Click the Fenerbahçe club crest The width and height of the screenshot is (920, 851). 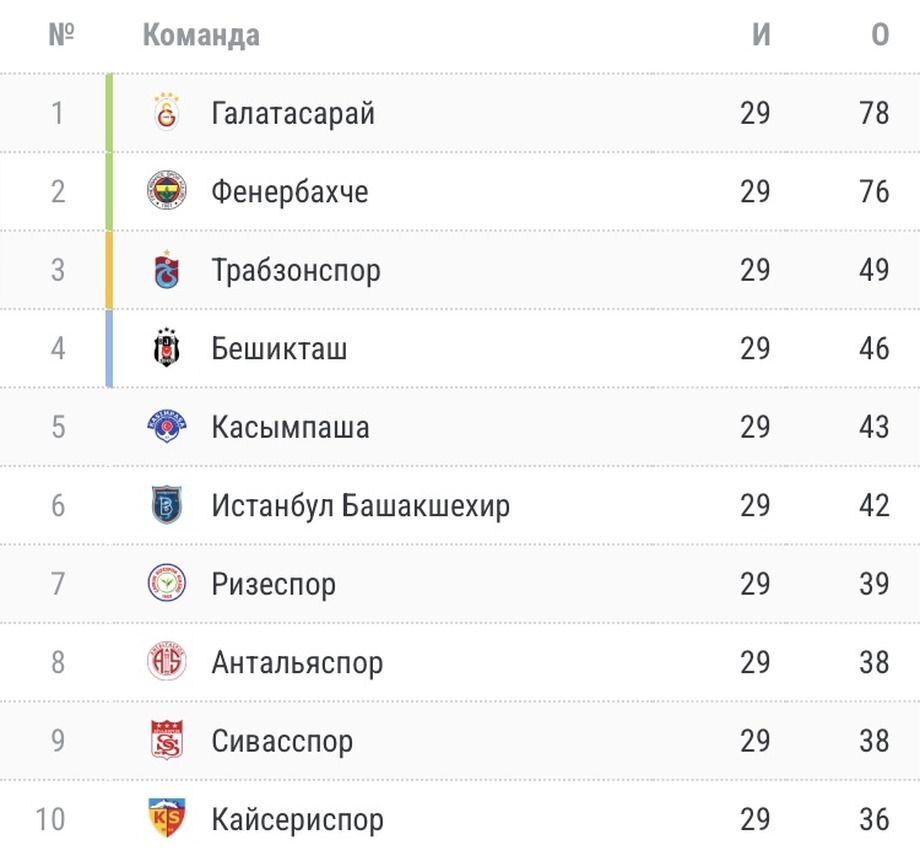tap(166, 190)
